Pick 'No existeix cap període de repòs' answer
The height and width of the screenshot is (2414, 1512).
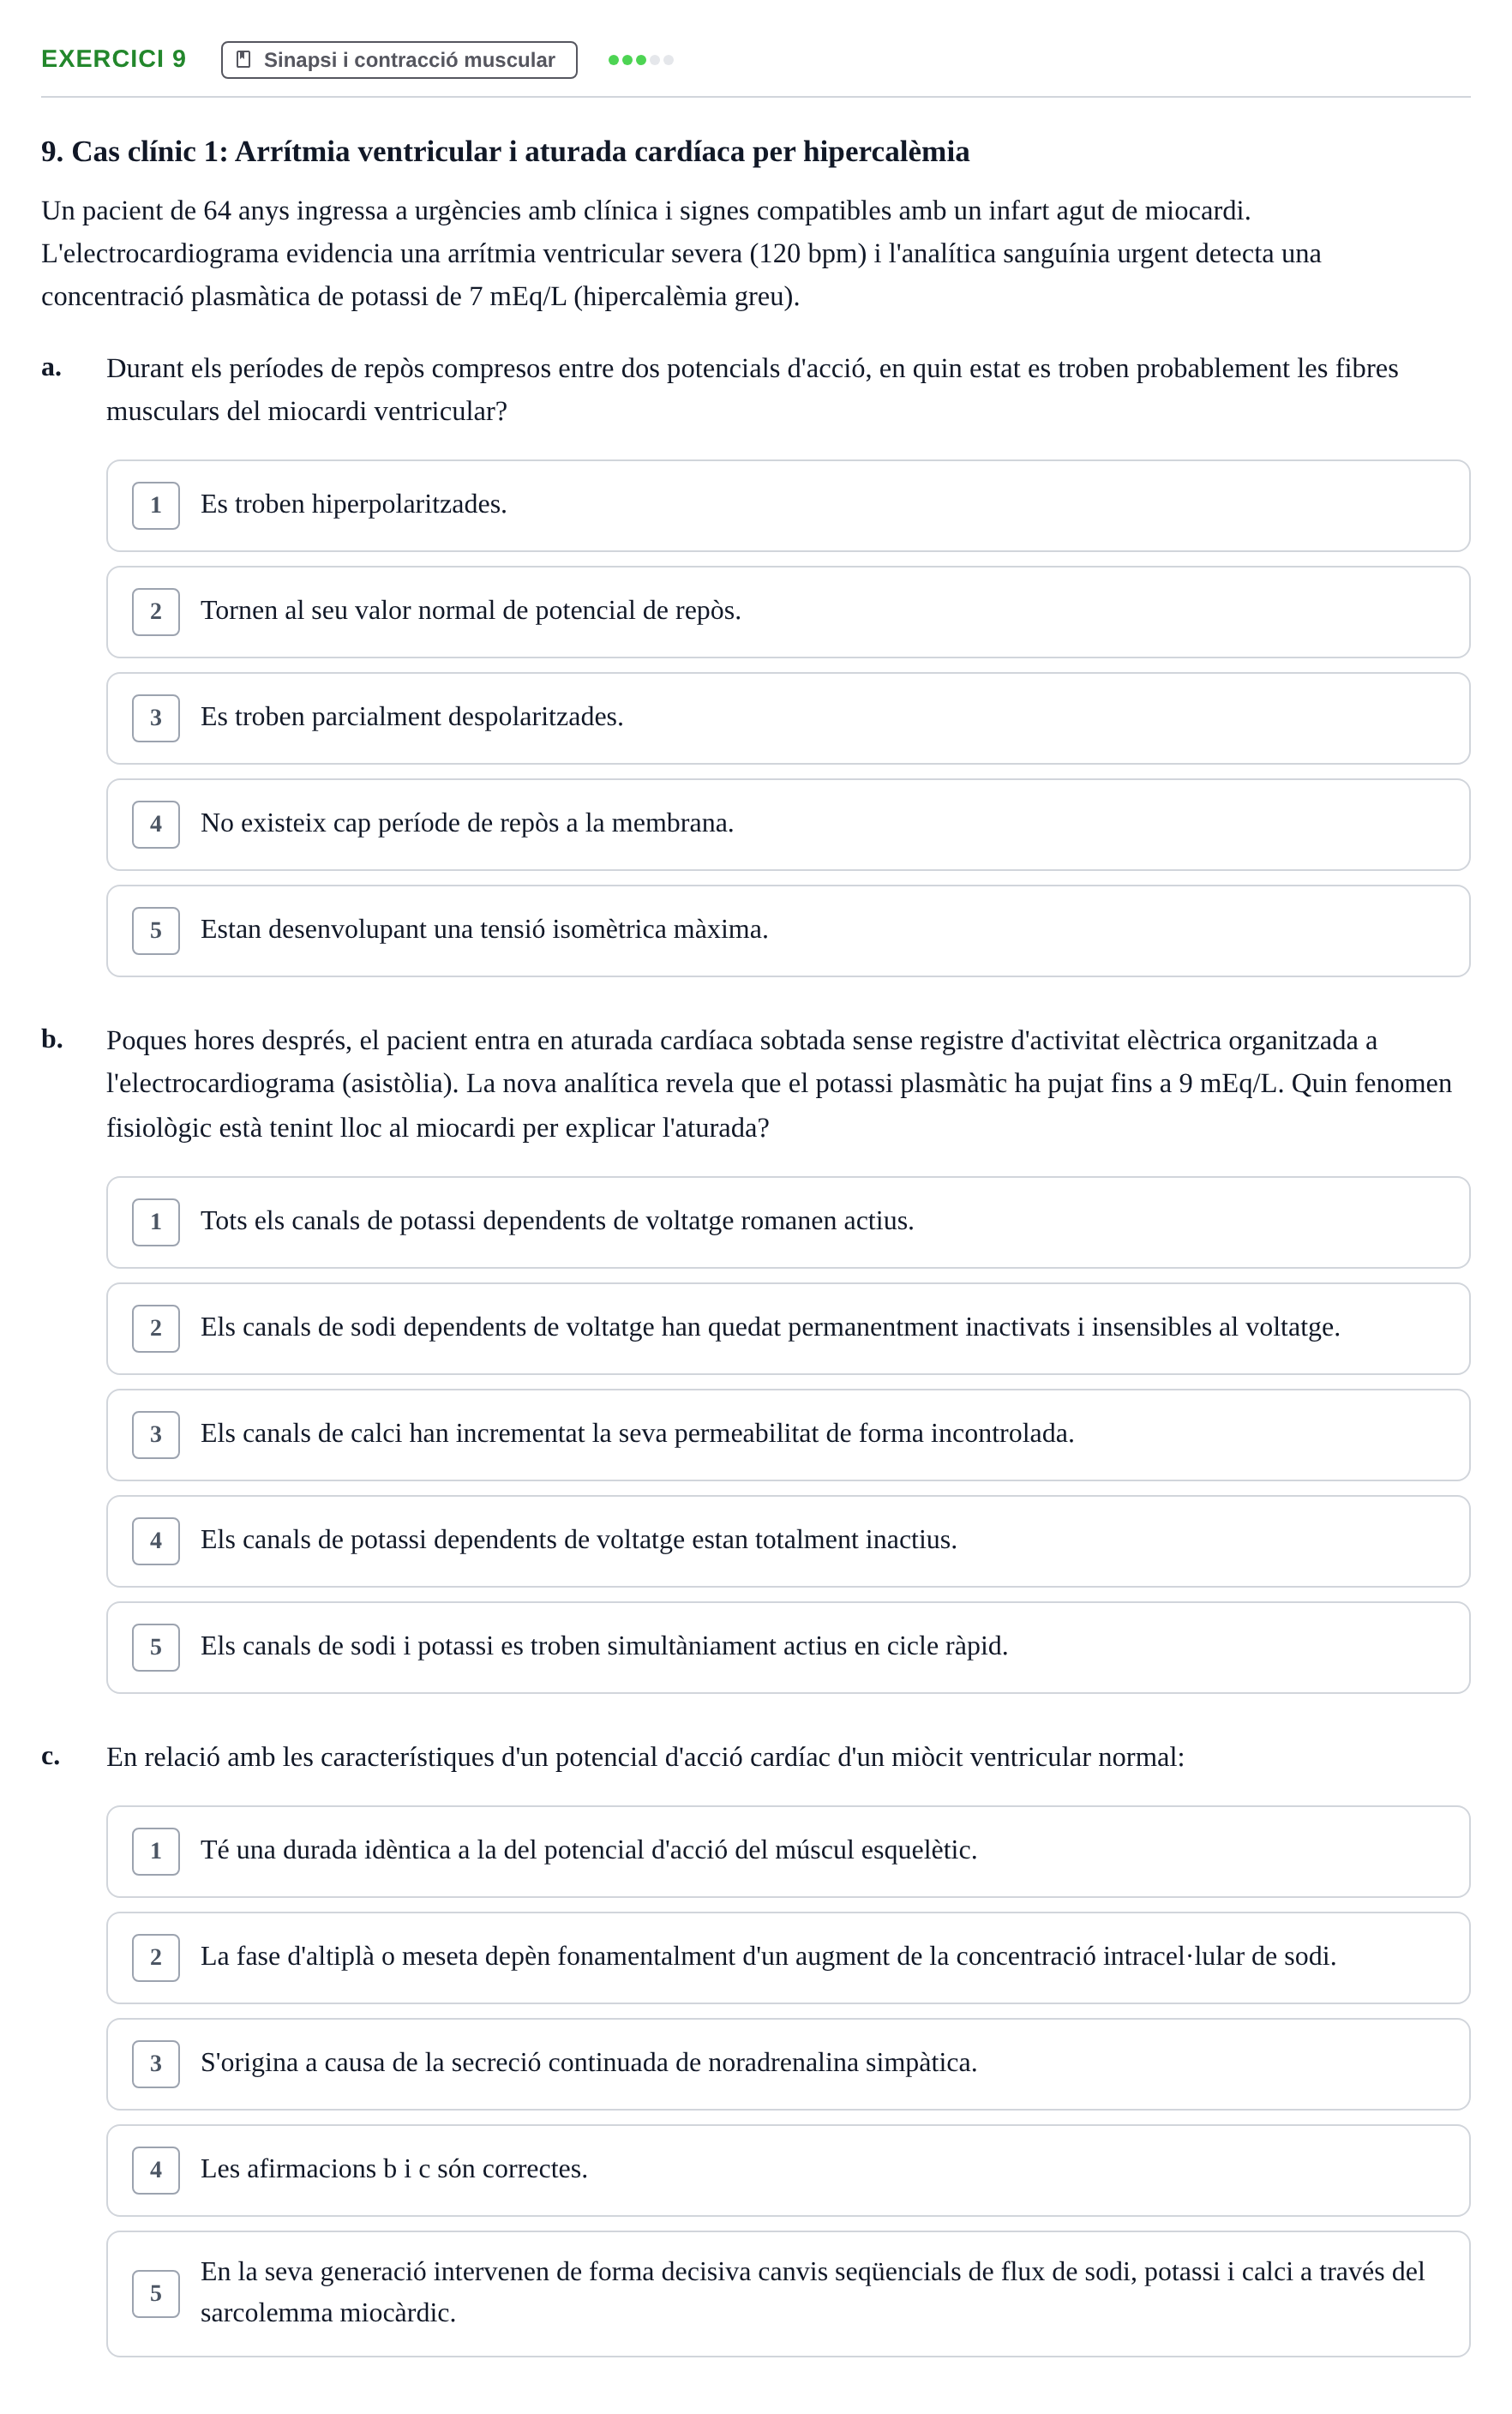788,825
